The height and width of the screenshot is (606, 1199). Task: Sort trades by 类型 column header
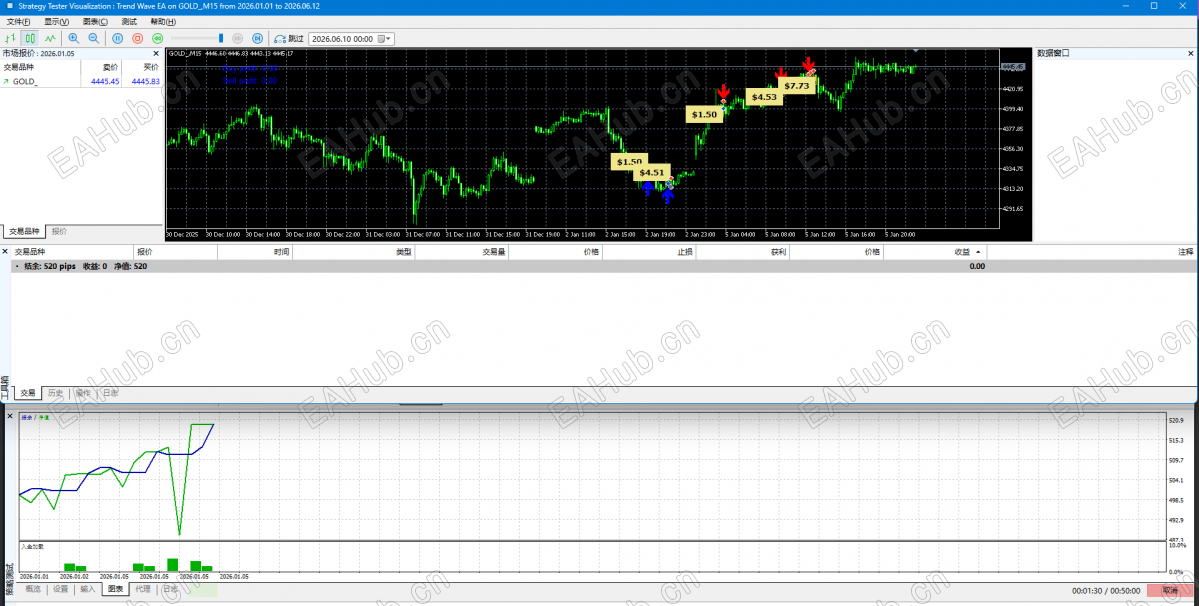[353, 251]
